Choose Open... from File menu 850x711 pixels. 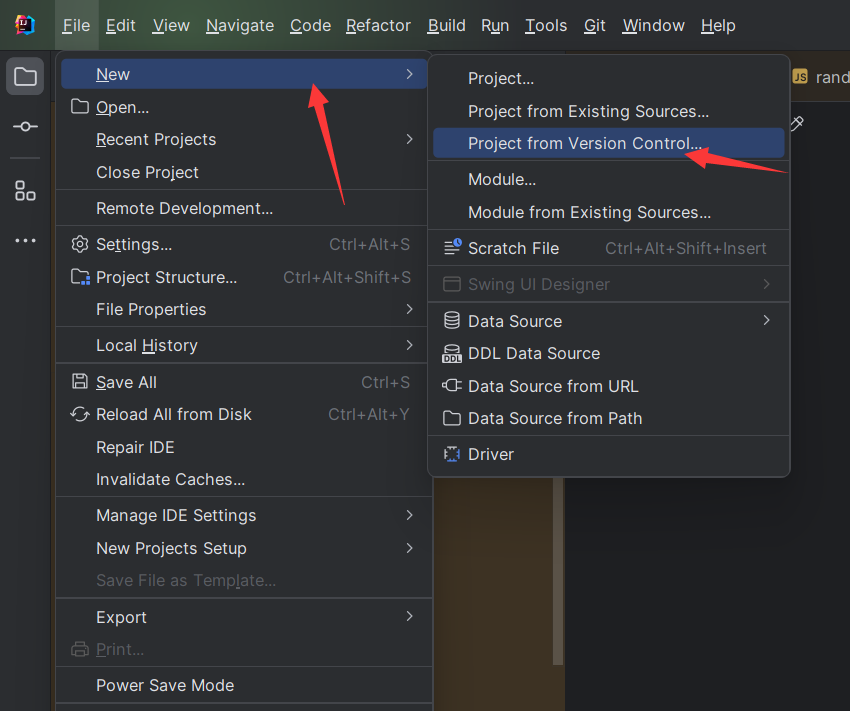[x=244, y=107]
